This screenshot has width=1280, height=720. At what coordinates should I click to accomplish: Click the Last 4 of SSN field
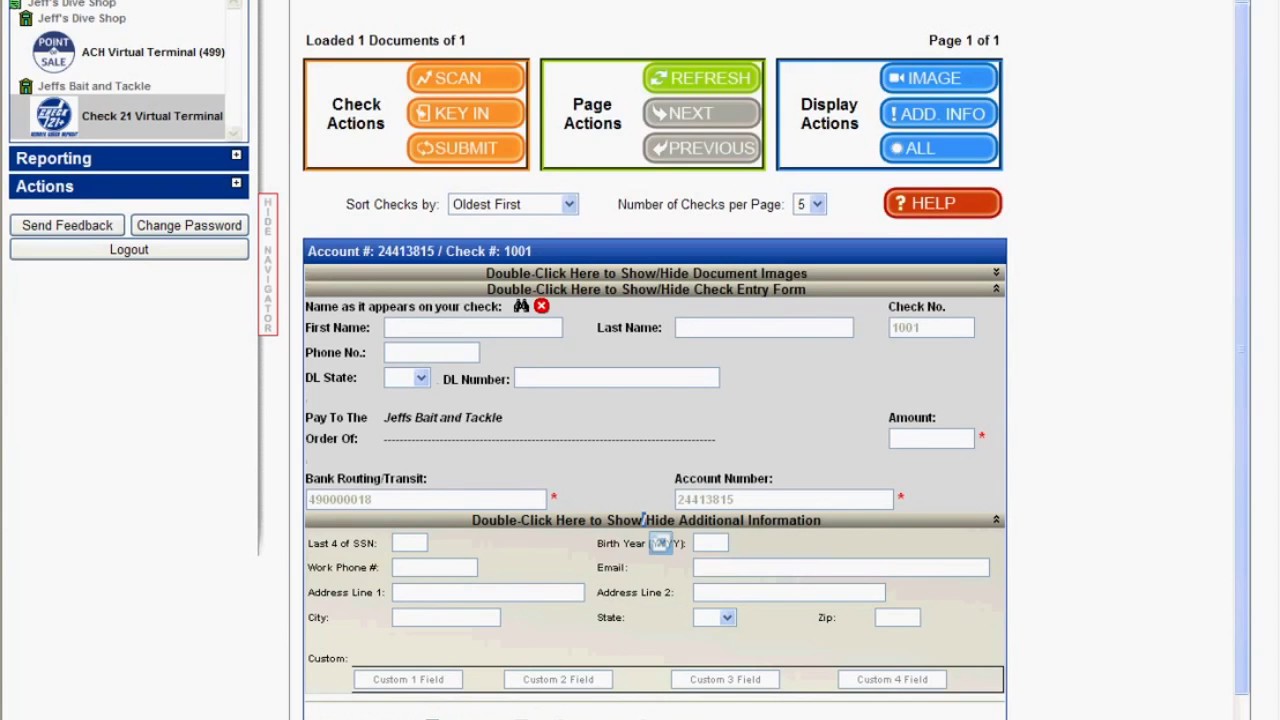coord(410,543)
